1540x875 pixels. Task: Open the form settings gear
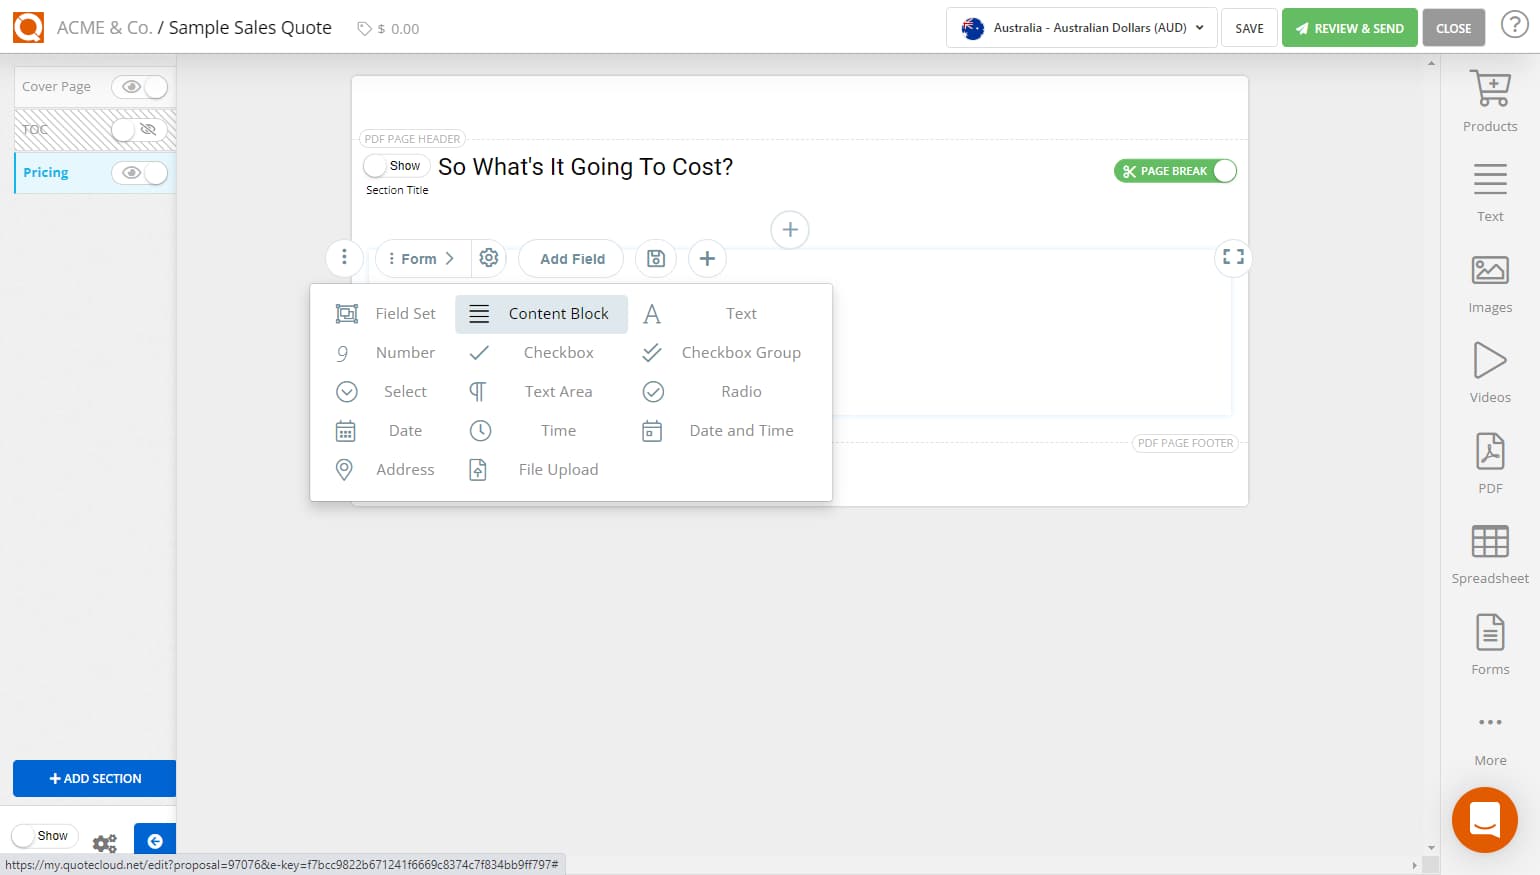[489, 258]
